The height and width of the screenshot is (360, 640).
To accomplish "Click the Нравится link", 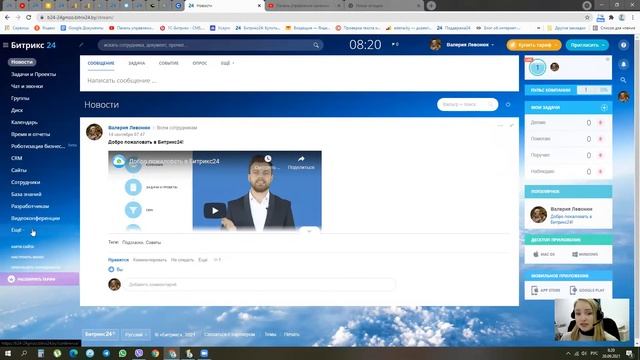I will tap(118, 260).
